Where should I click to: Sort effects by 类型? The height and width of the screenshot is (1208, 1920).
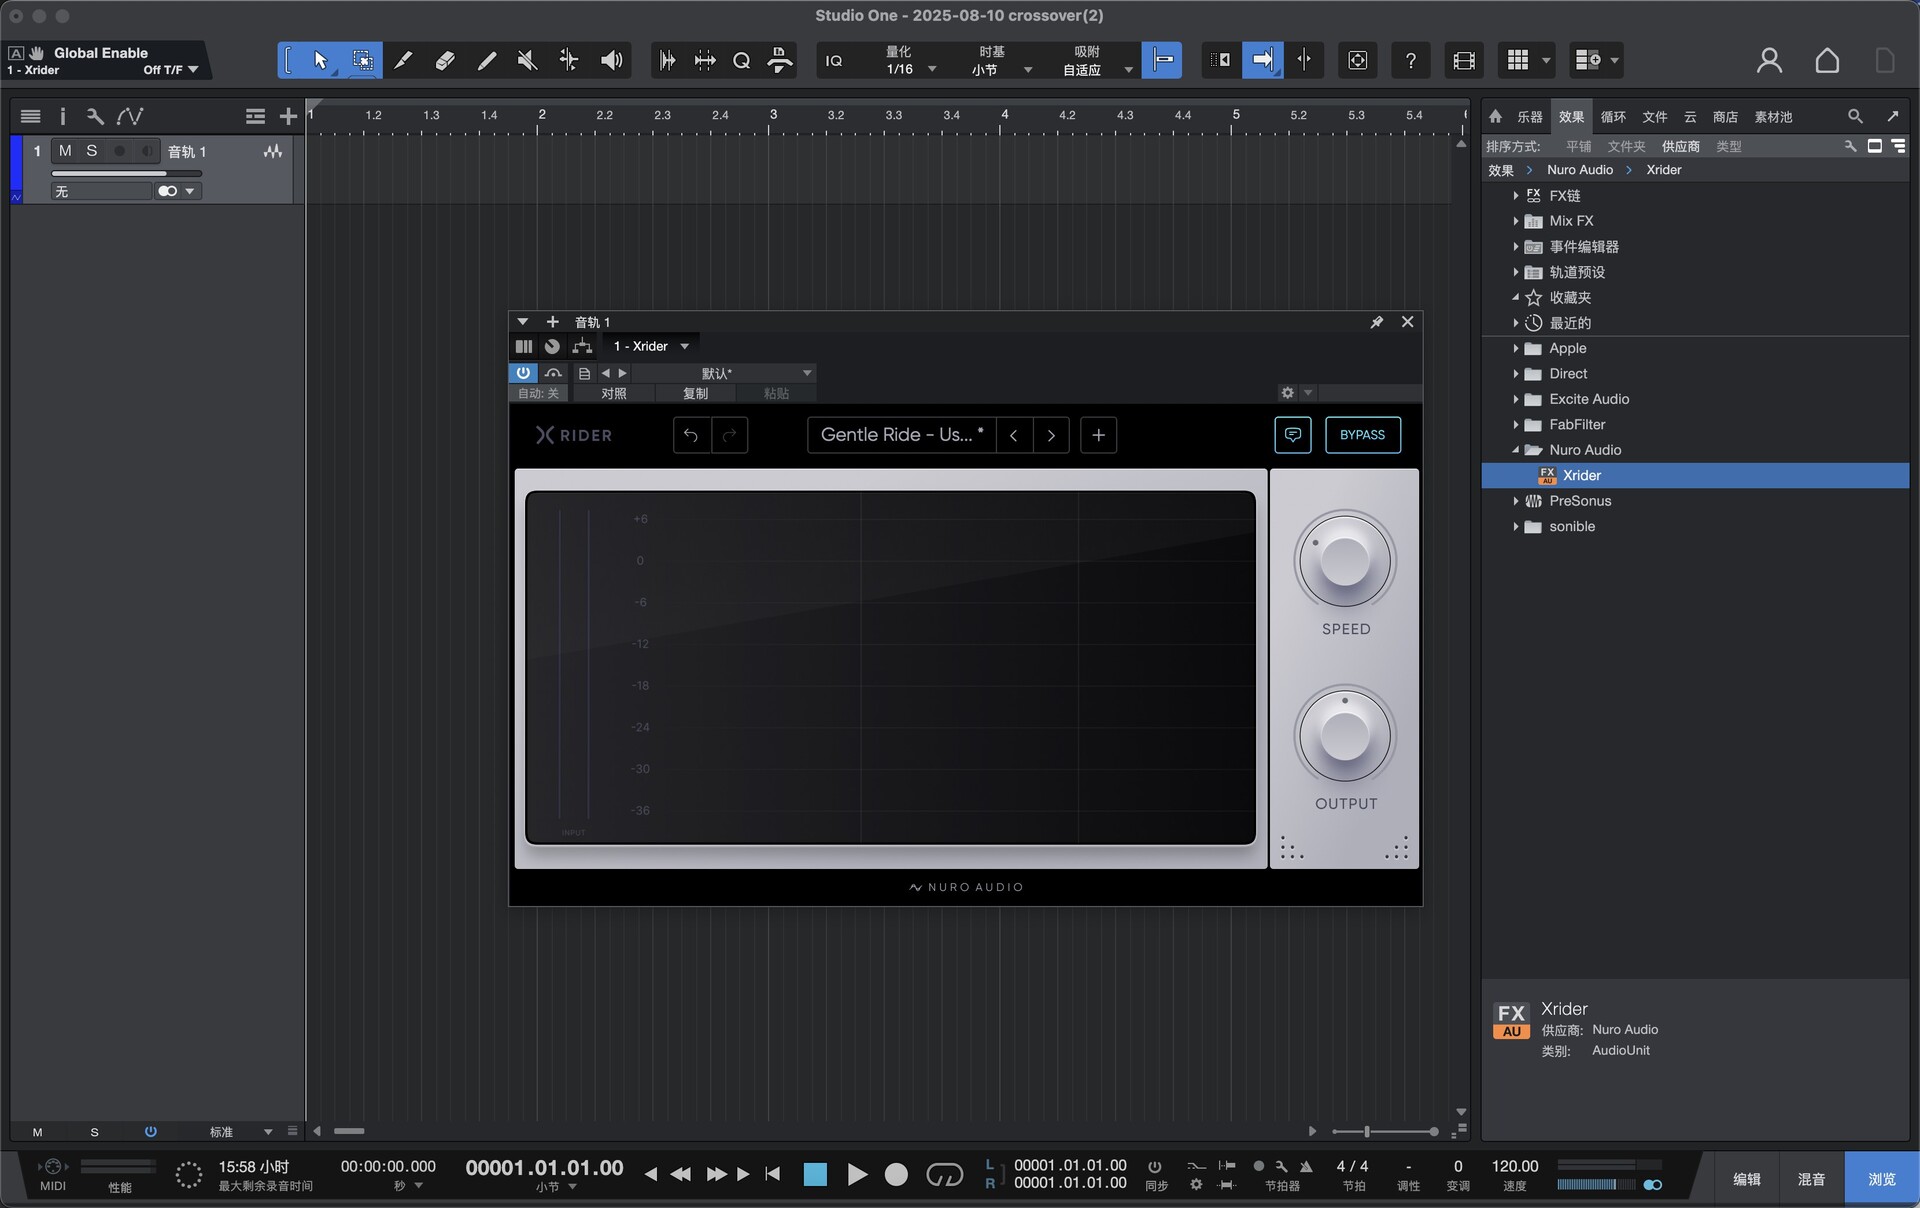1729,146
